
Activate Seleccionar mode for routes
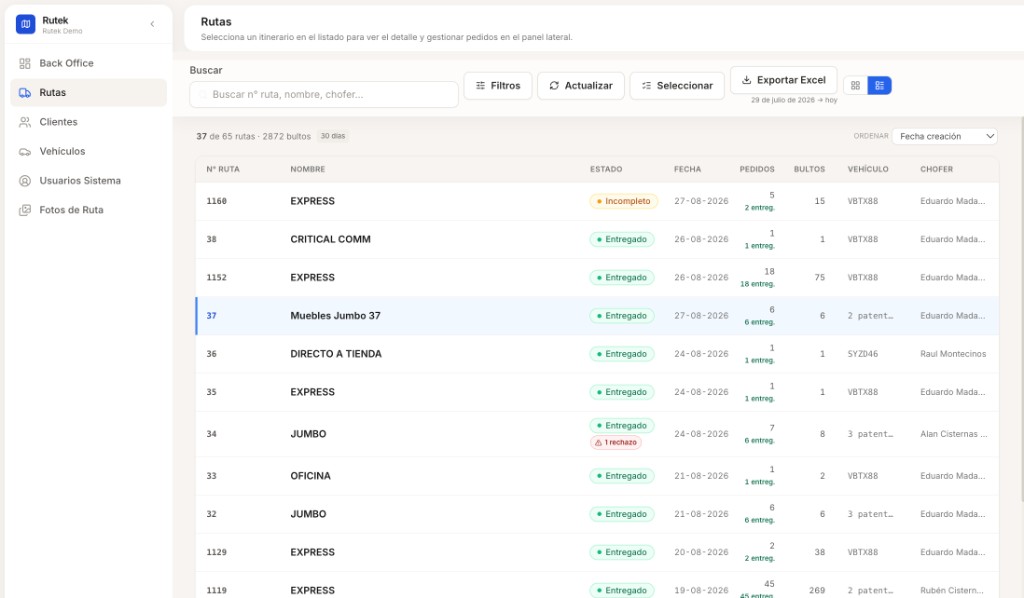pyautogui.click(x=677, y=86)
